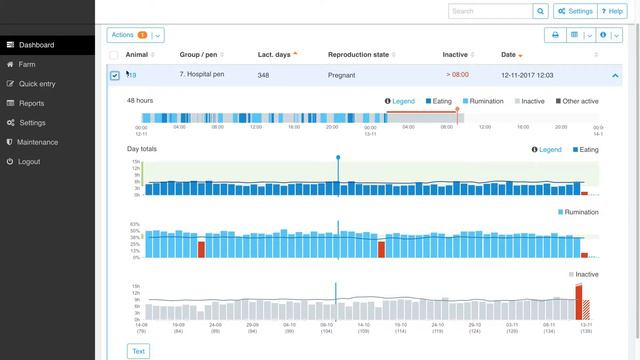Click the orange marker on 48 hours timeline
The height and width of the screenshot is (360, 640).
click(x=457, y=109)
